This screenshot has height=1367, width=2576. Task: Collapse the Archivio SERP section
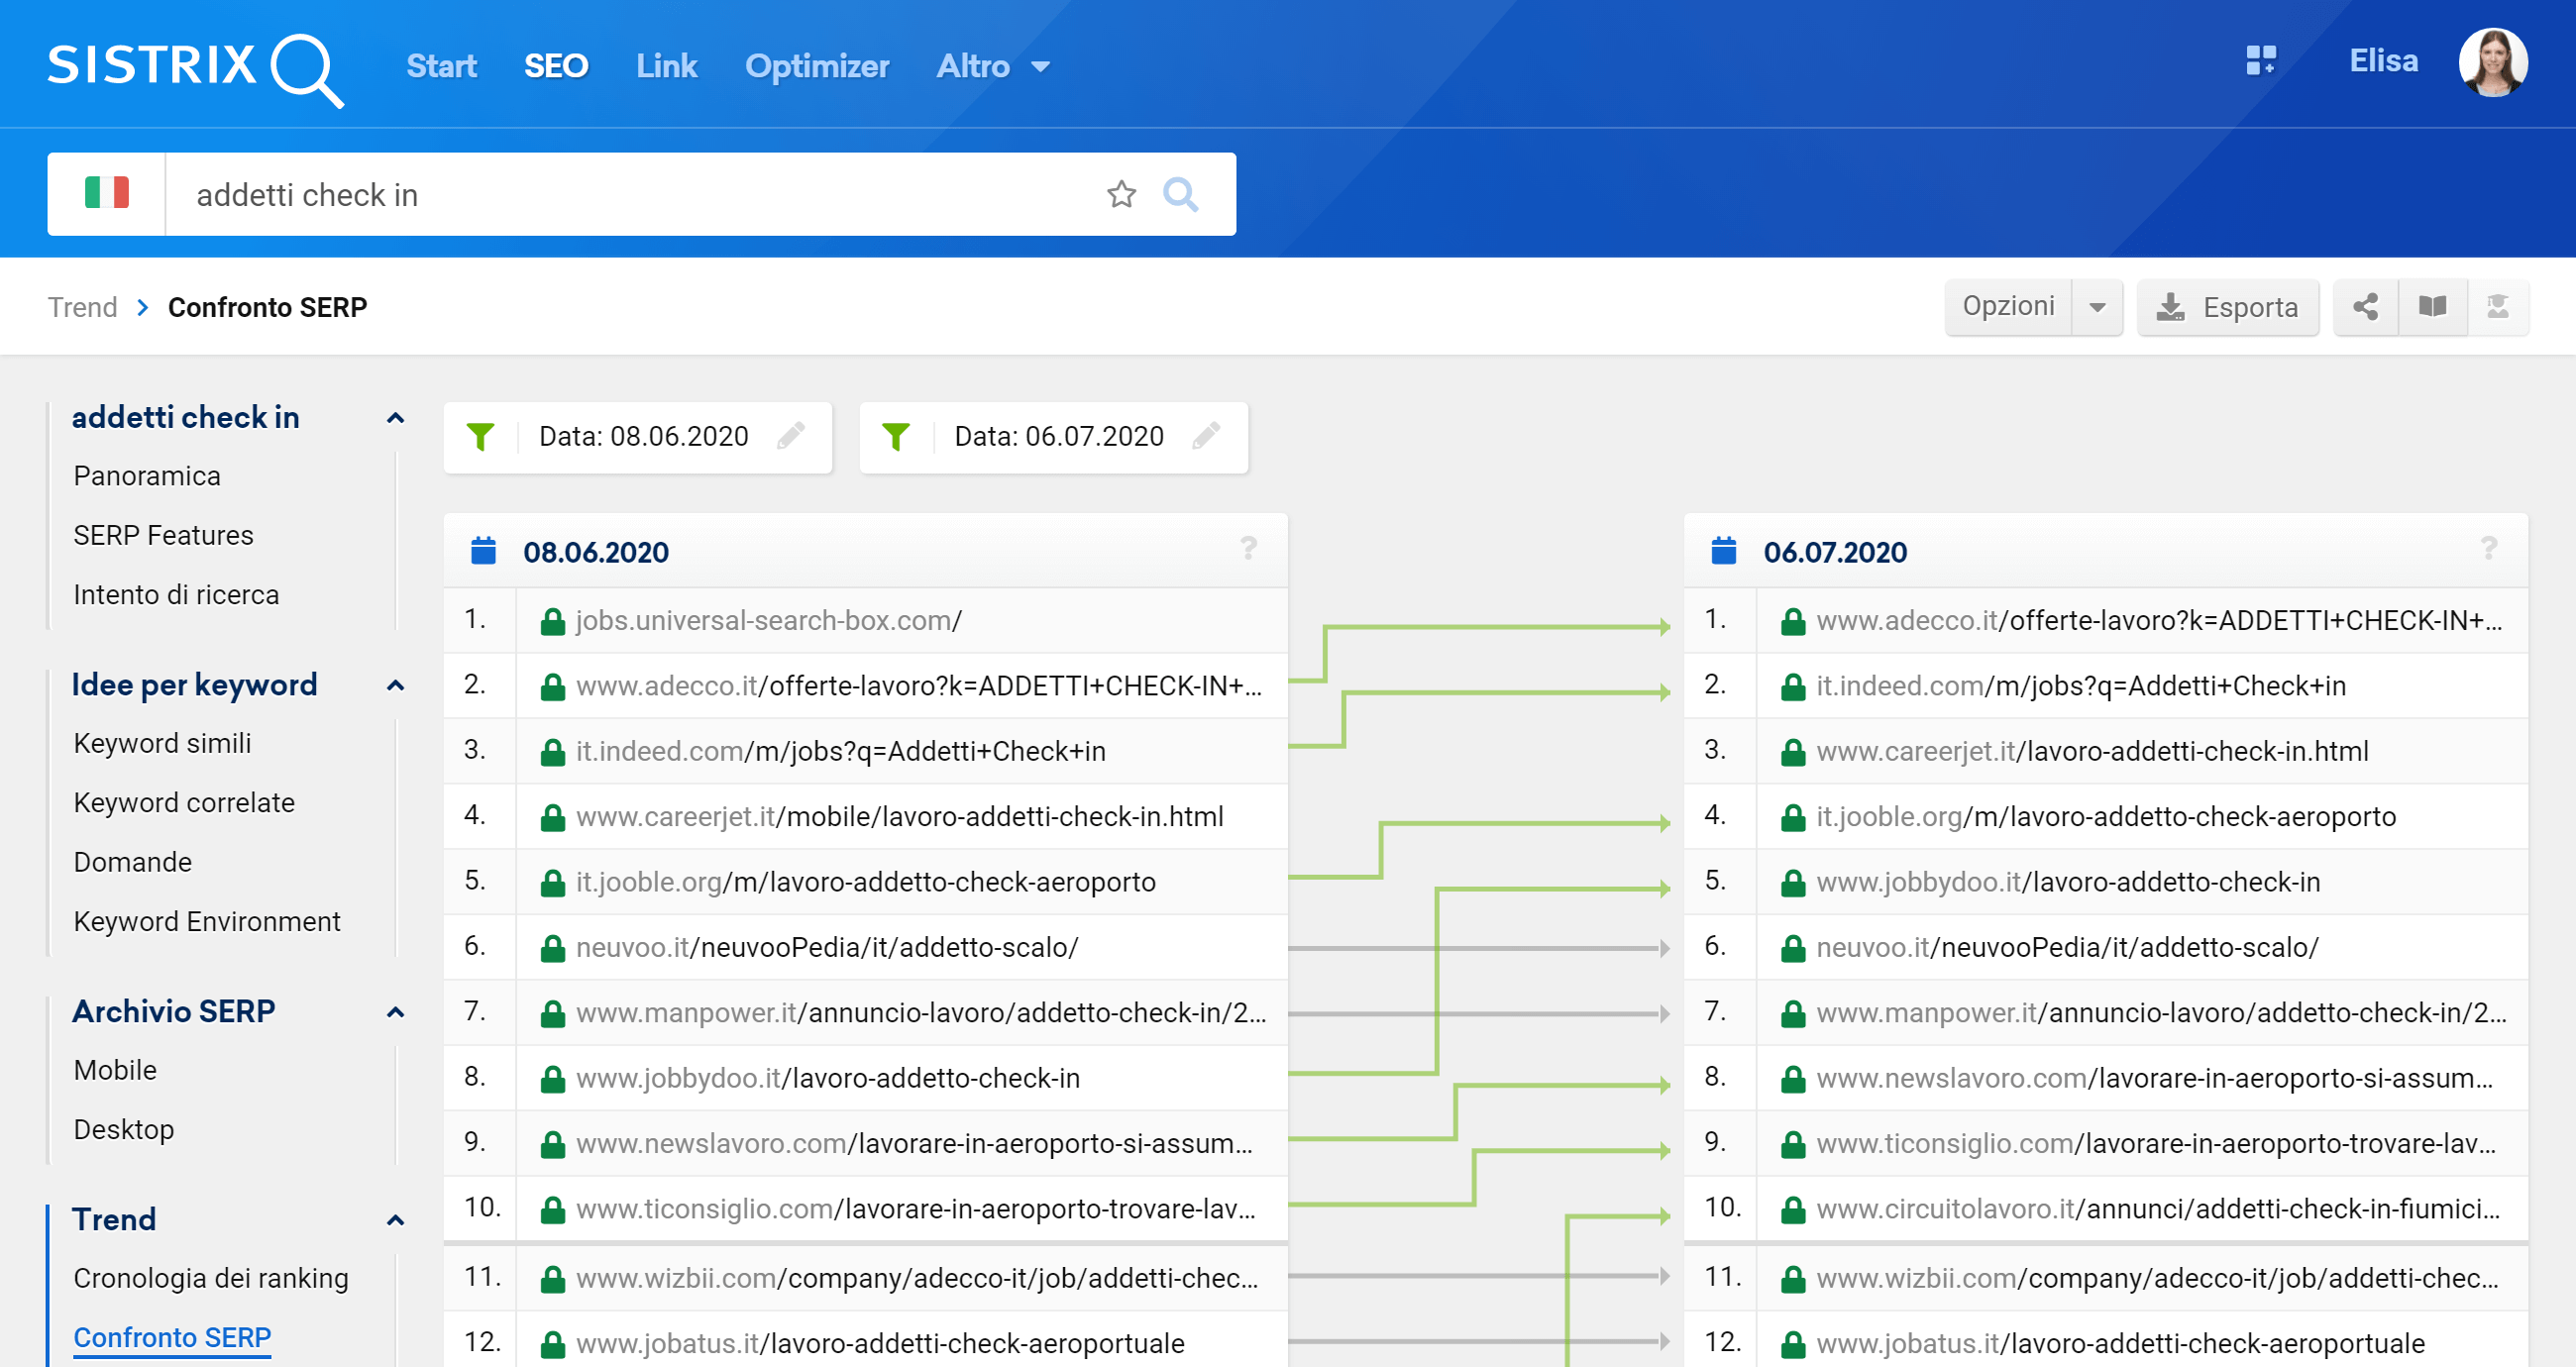396,1013
